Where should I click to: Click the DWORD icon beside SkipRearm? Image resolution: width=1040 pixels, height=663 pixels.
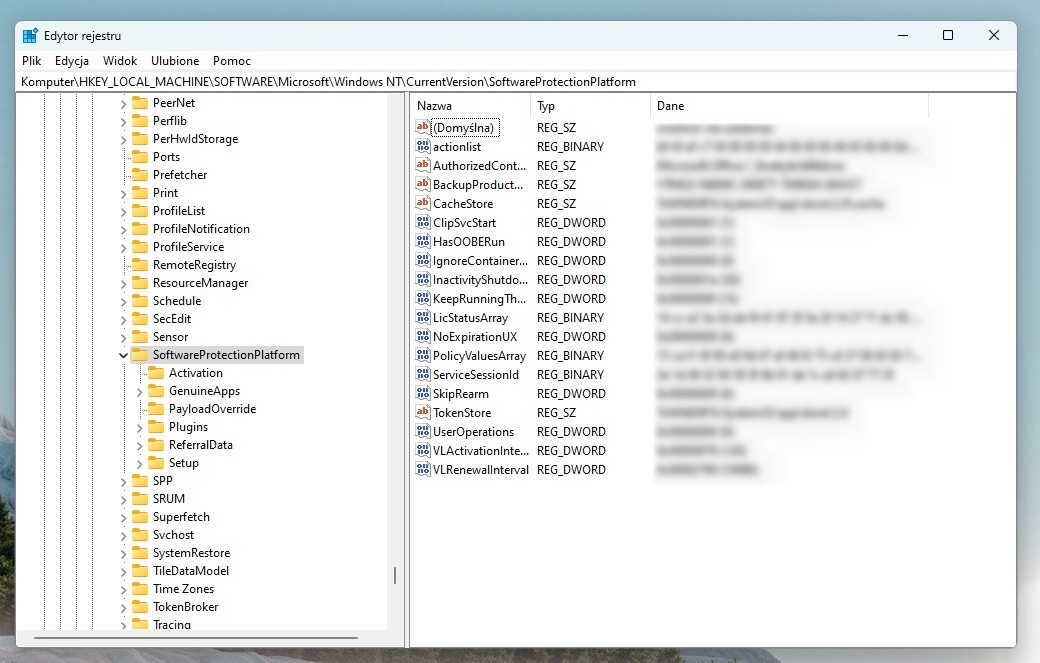pyautogui.click(x=422, y=393)
